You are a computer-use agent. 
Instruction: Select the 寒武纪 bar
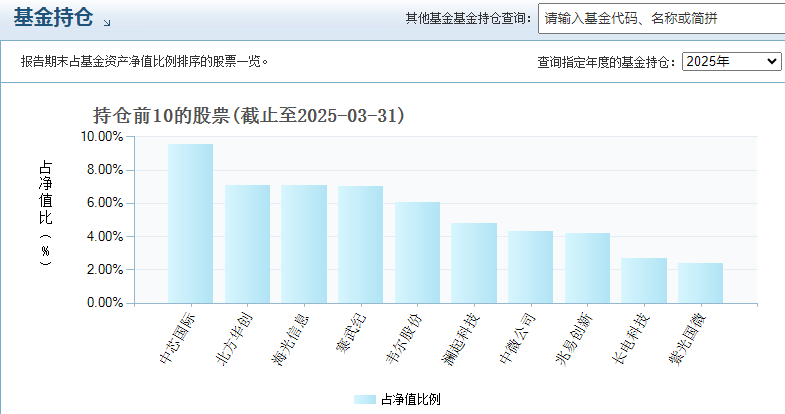[360, 245]
